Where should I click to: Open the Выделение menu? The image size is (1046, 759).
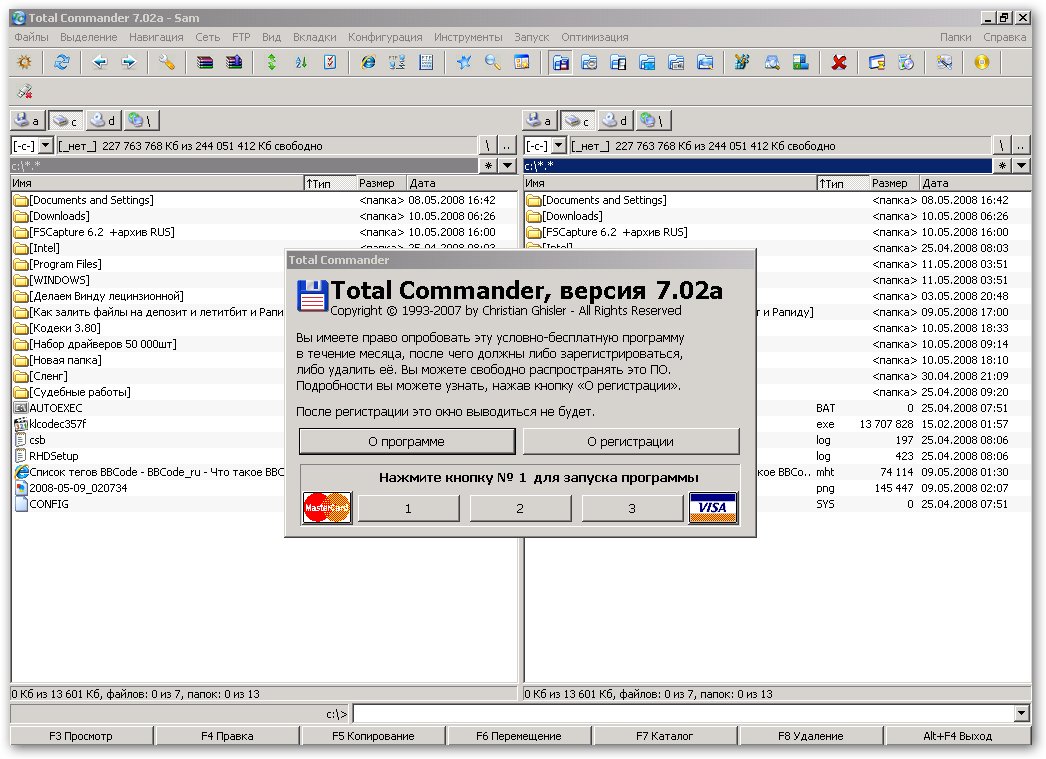88,37
